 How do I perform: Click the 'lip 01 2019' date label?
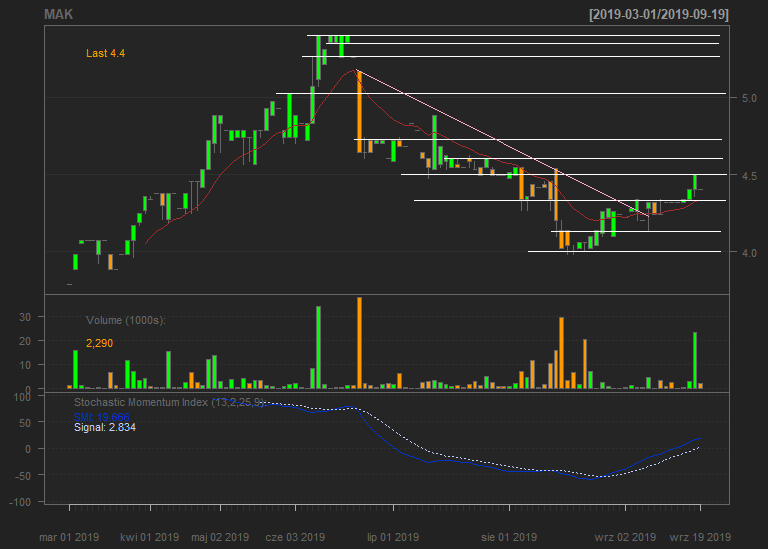point(393,537)
